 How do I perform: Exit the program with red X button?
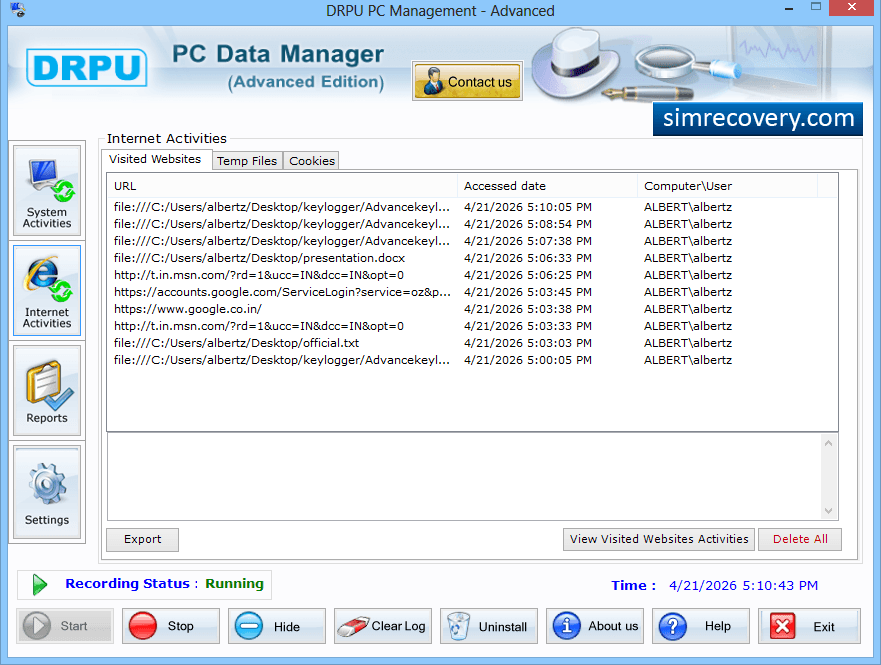pyautogui.click(x=809, y=626)
